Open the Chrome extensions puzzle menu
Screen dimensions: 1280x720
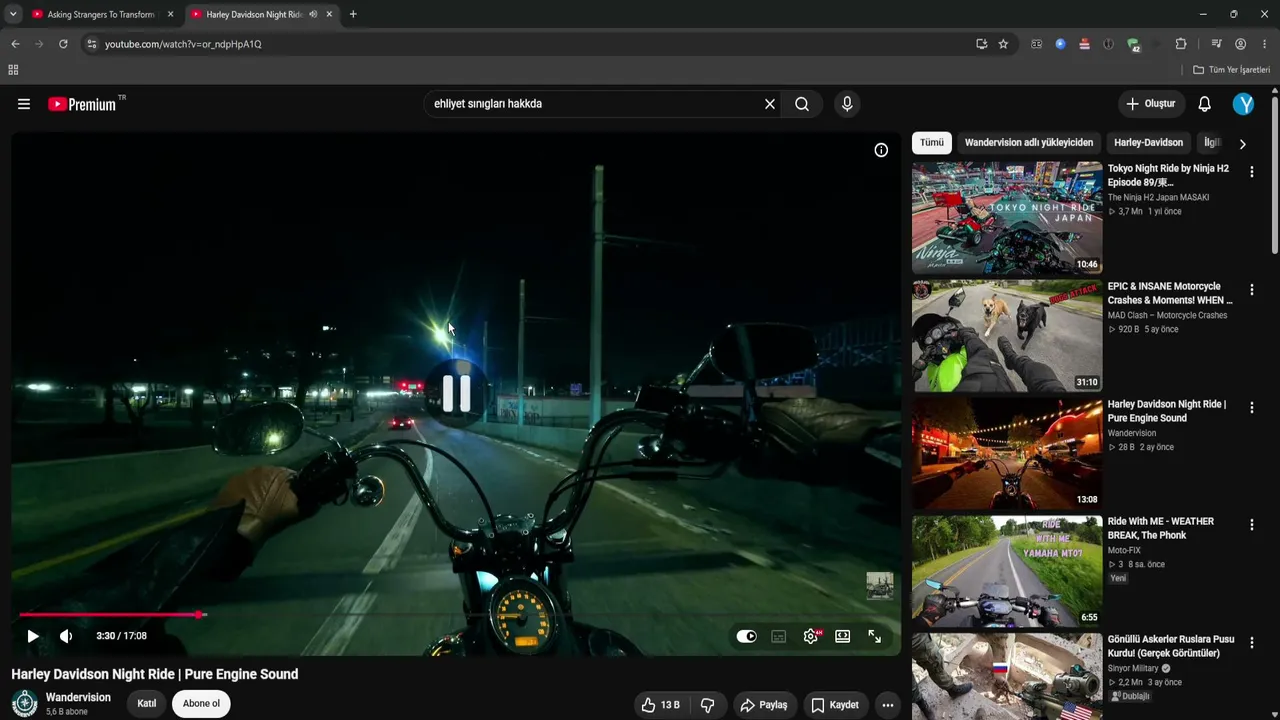coord(1181,44)
